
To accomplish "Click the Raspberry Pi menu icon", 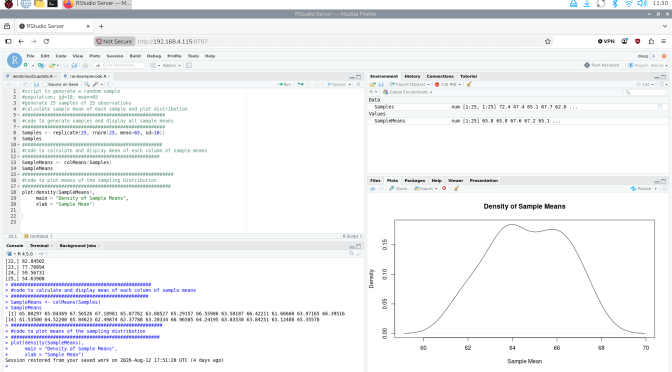I will pyautogui.click(x=9, y=4).
